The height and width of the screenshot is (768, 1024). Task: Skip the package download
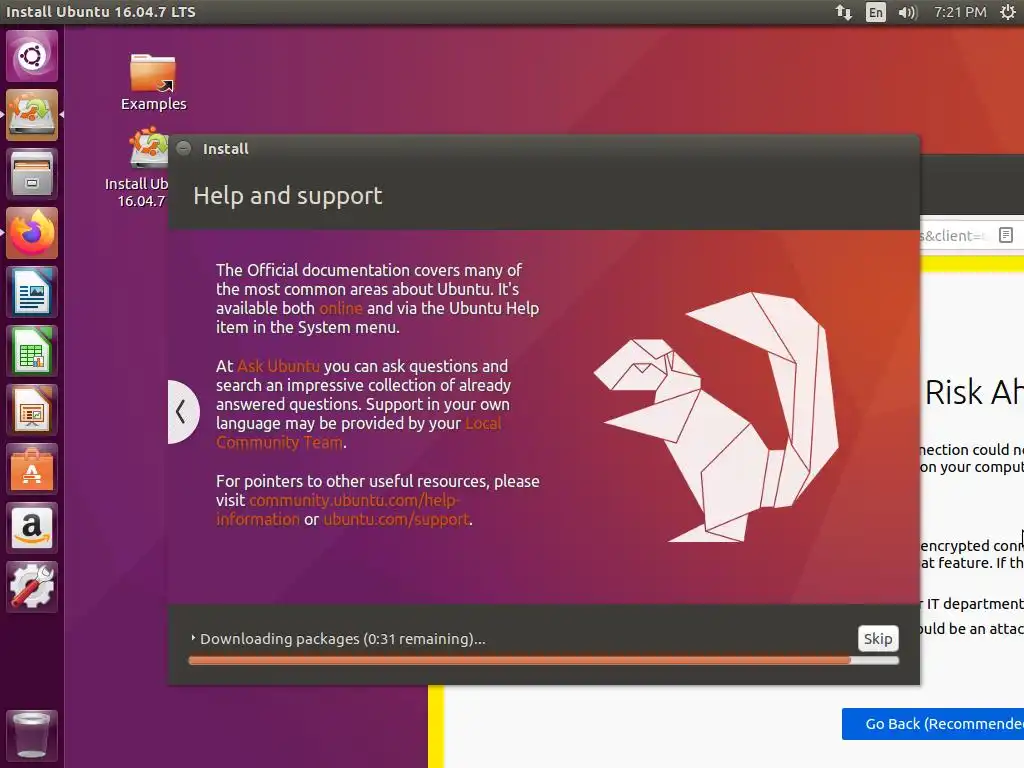878,639
